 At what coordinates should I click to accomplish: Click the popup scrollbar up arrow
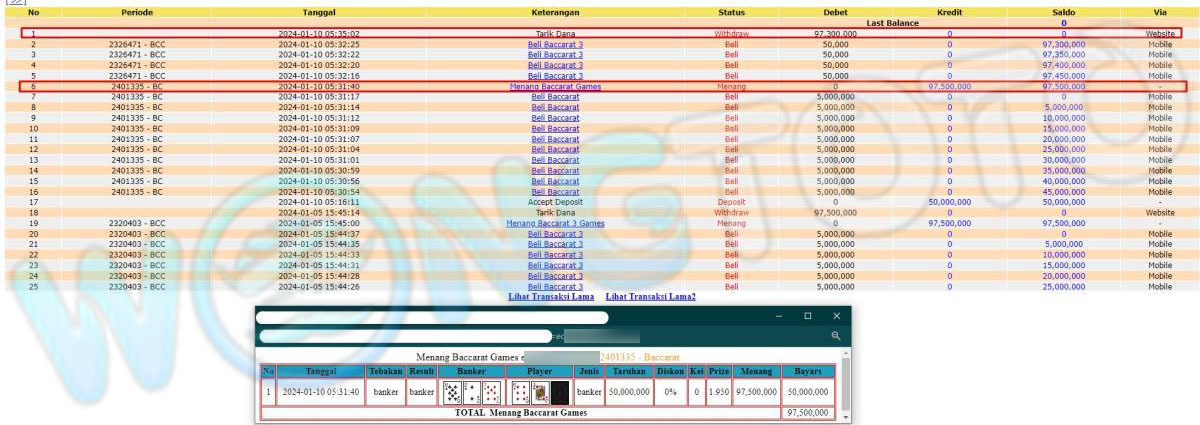(846, 355)
